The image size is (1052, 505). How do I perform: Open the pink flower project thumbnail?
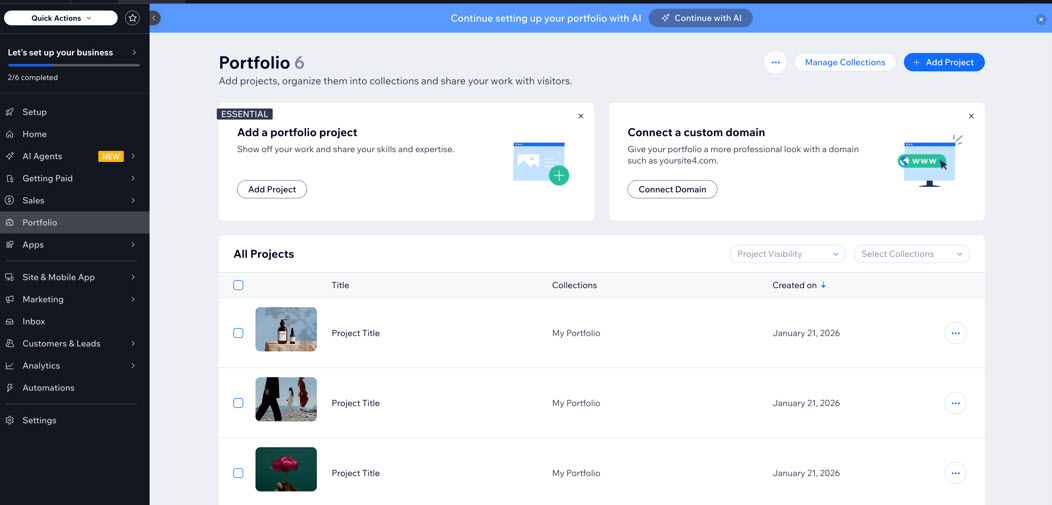click(x=286, y=469)
